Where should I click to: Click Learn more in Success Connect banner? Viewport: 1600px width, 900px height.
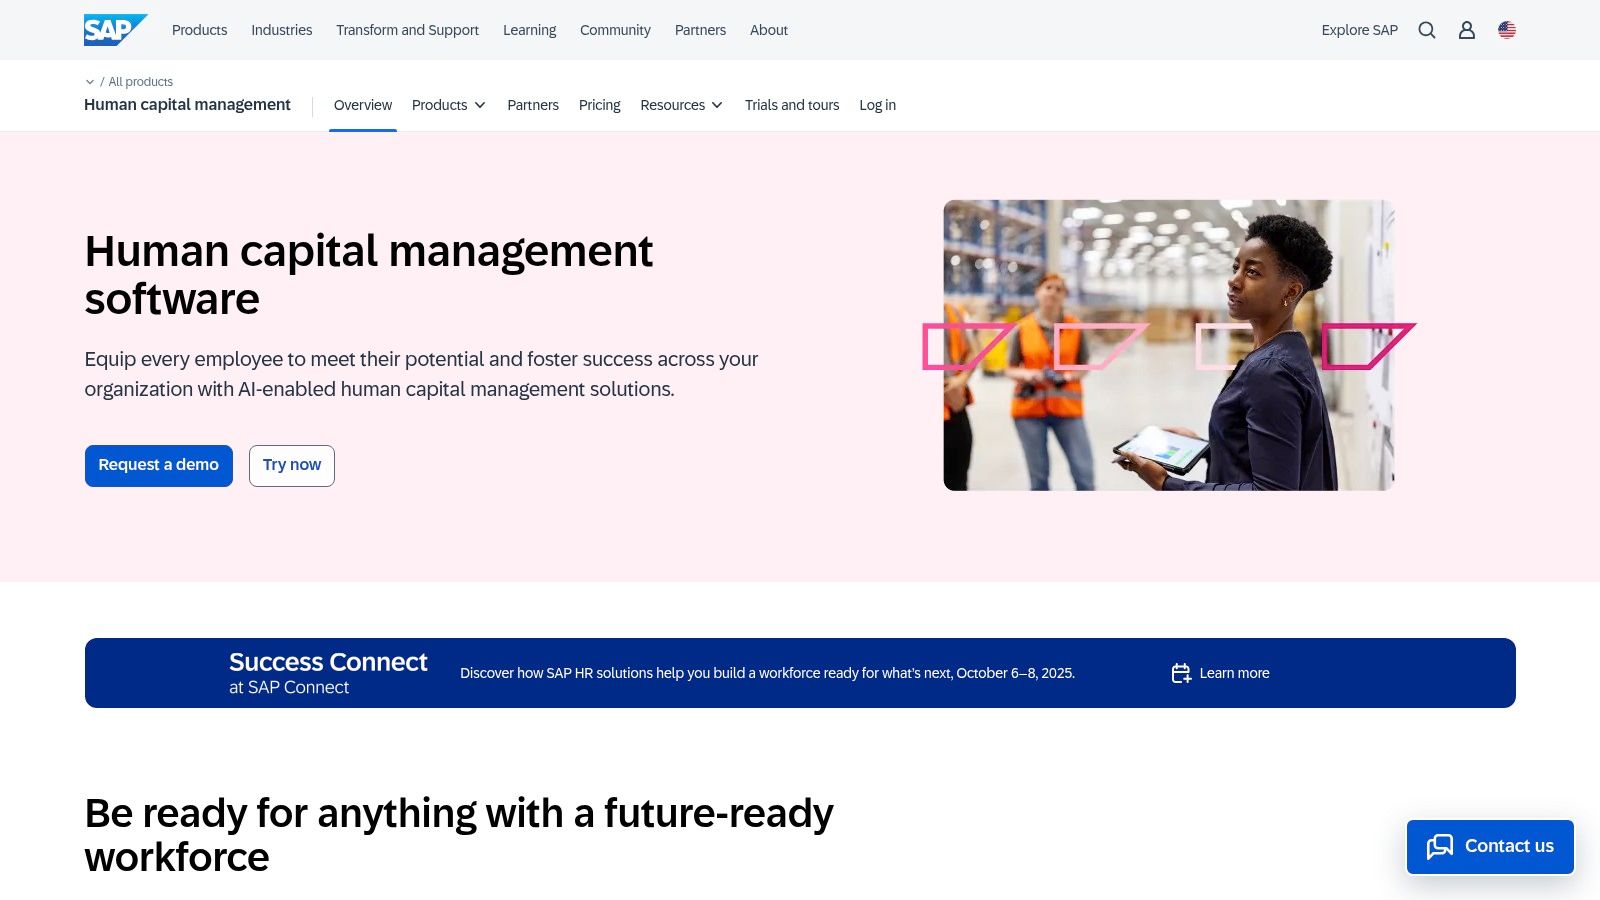[x=1234, y=673]
